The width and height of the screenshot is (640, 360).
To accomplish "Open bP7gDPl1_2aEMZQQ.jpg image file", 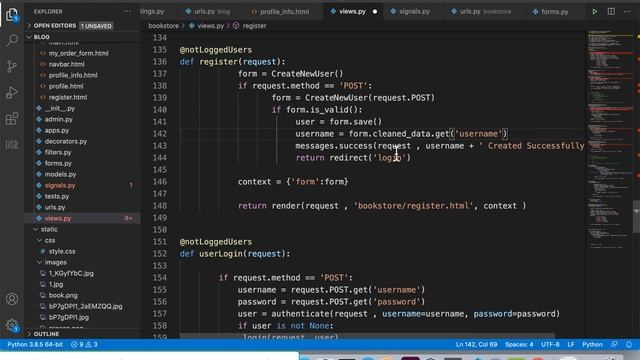I will (x=85, y=306).
